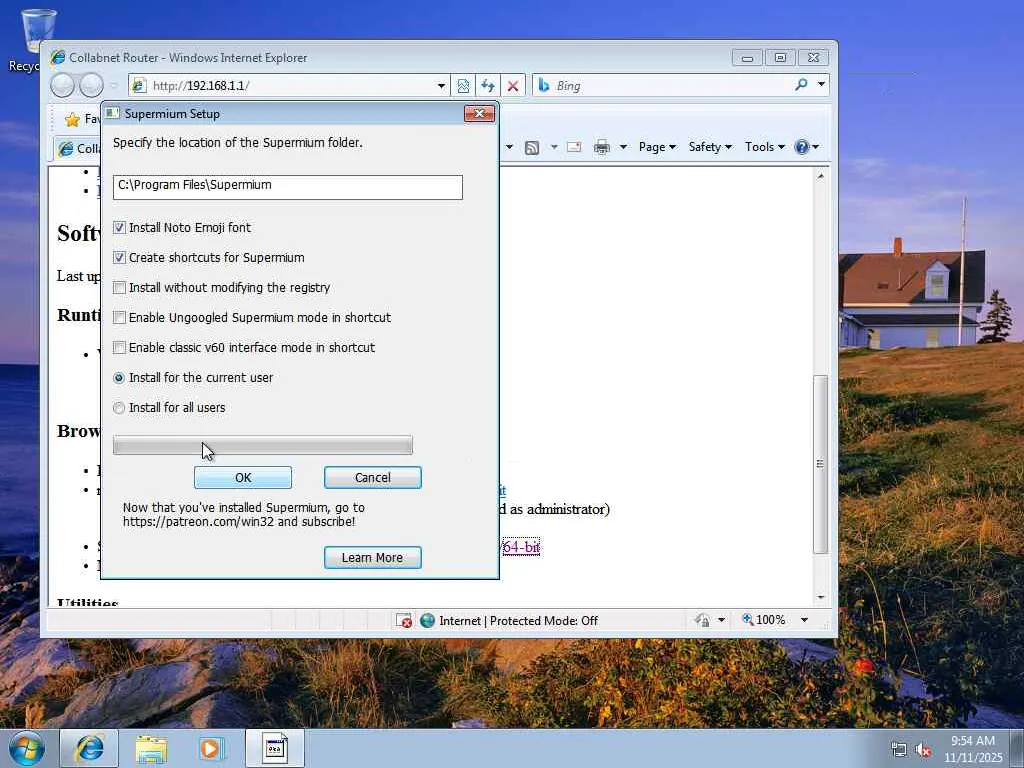Toggle Compatibility View icon in address bar
The width and height of the screenshot is (1024, 768).
coord(463,86)
